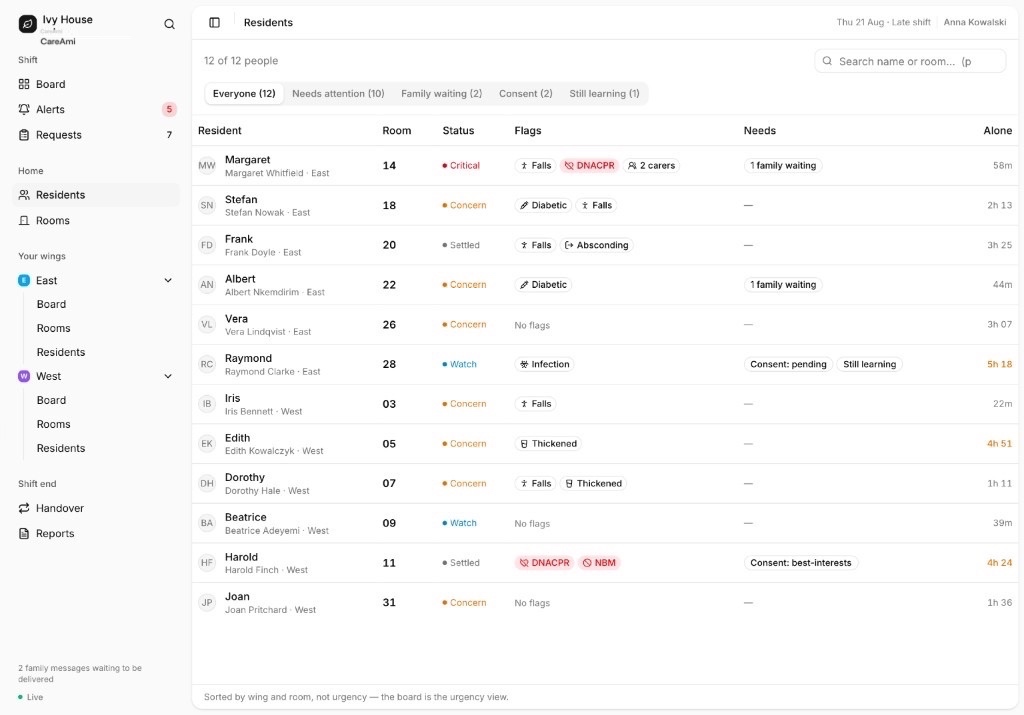Click Raymond's Infection flag

click(545, 364)
